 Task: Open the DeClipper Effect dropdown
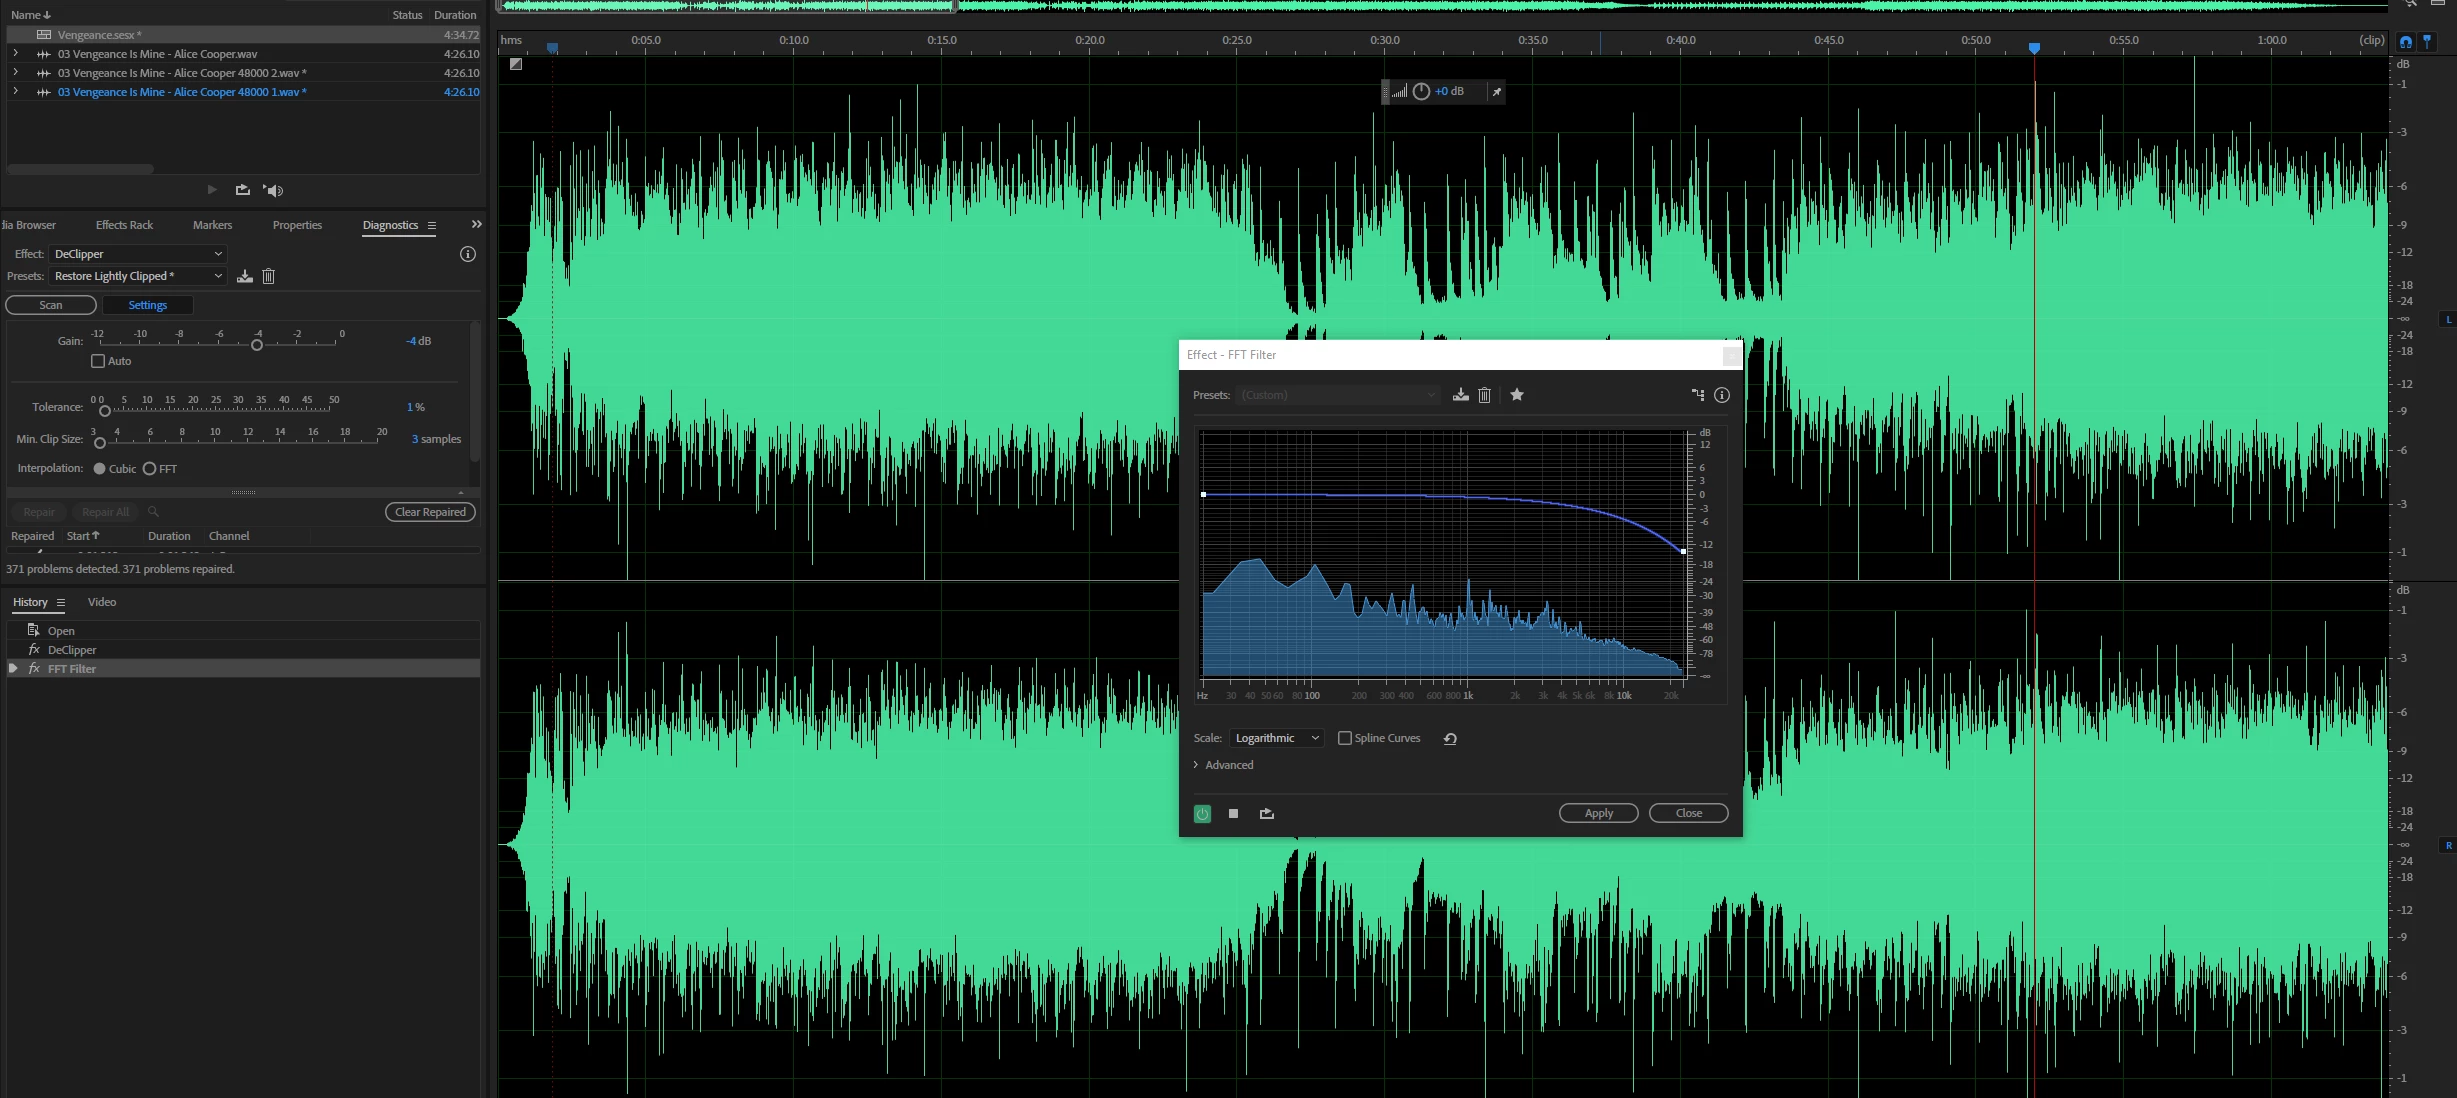pyautogui.click(x=138, y=254)
